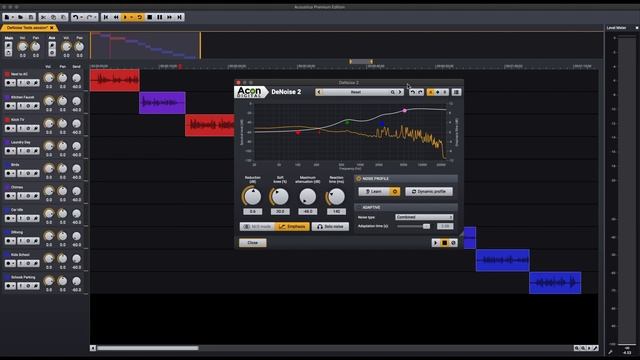Close the DeNoise 2 window with Close button

(x=253, y=243)
